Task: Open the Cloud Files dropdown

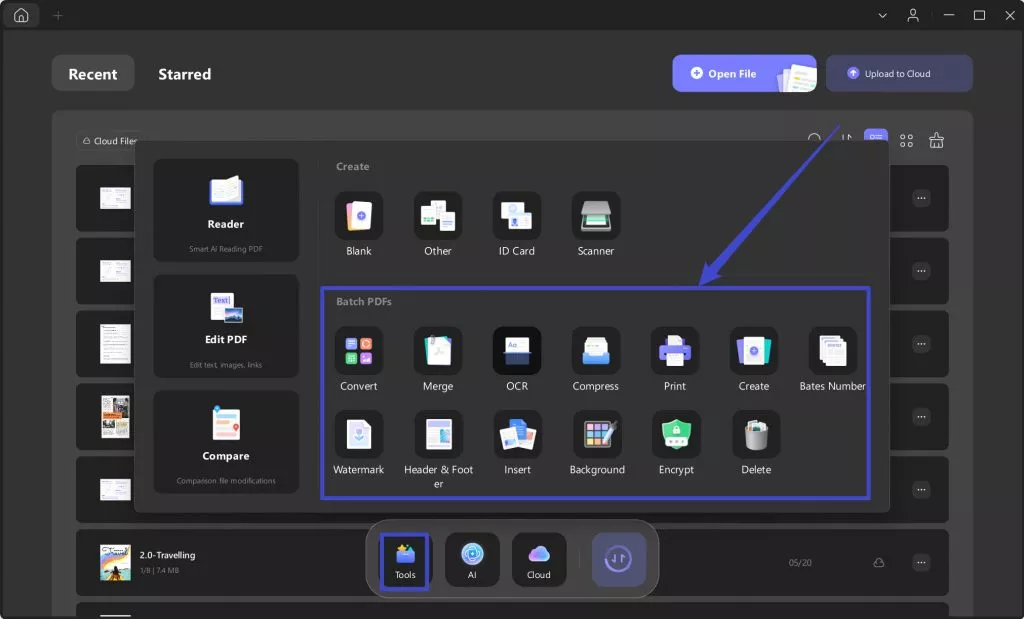Action: pos(109,141)
